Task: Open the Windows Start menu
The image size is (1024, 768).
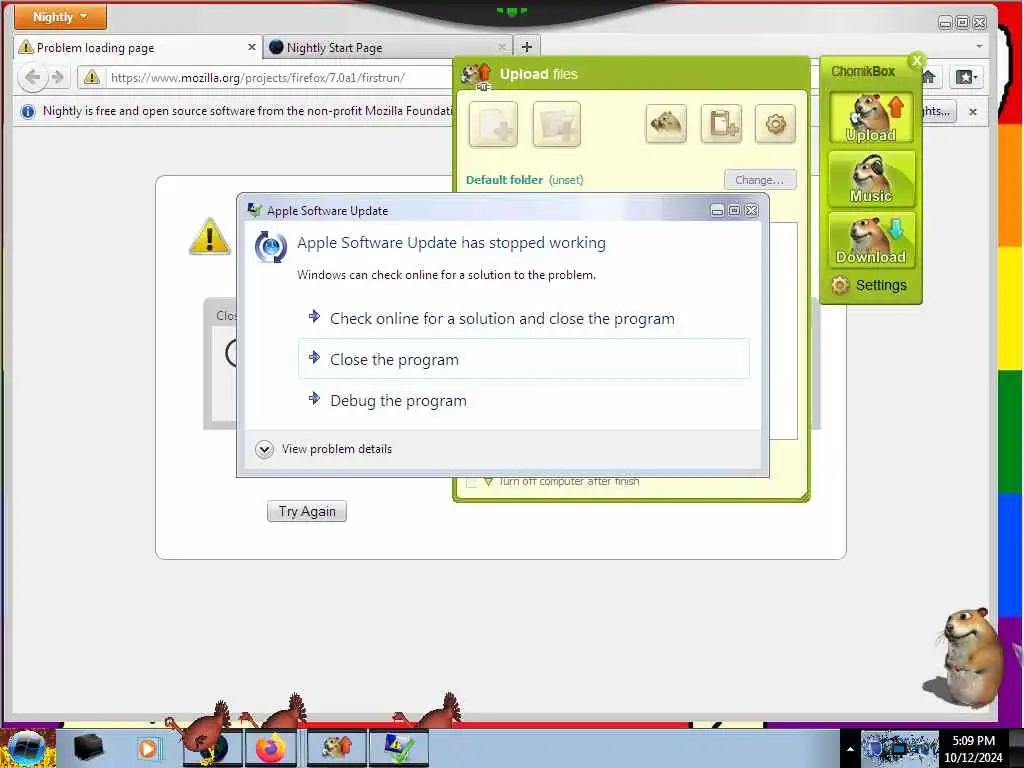Action: pyautogui.click(x=27, y=748)
